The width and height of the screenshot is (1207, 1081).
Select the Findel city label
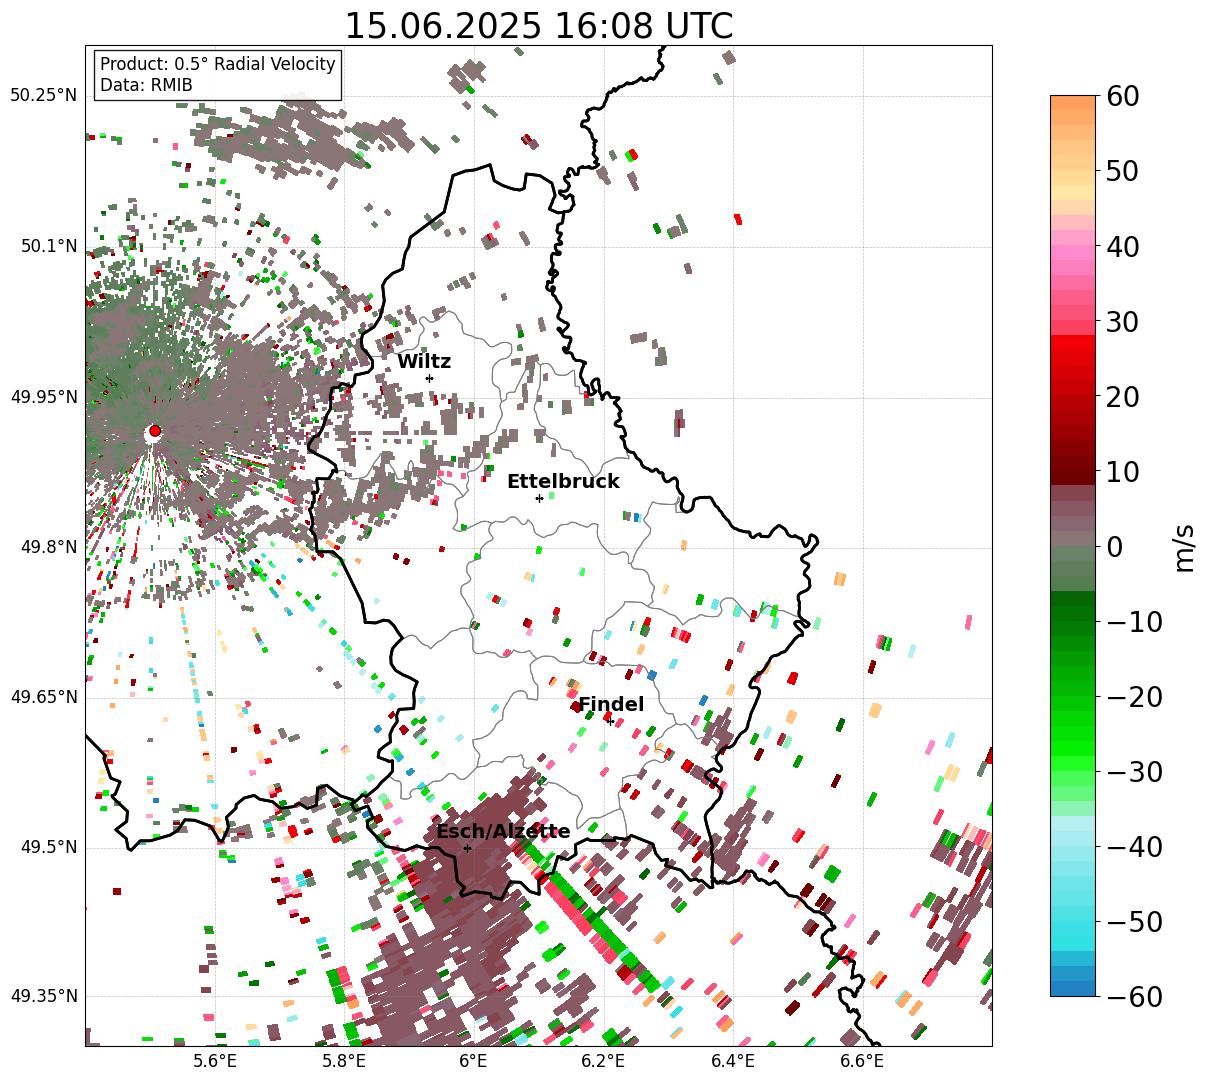(611, 705)
